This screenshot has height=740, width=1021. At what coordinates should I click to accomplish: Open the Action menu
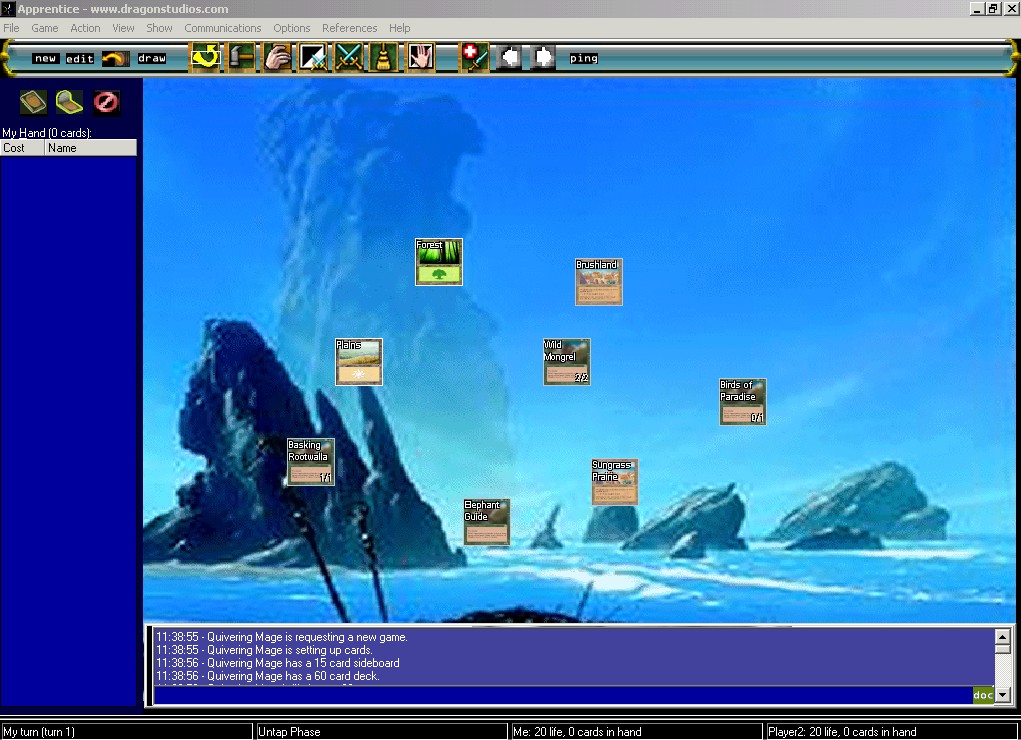click(x=85, y=28)
